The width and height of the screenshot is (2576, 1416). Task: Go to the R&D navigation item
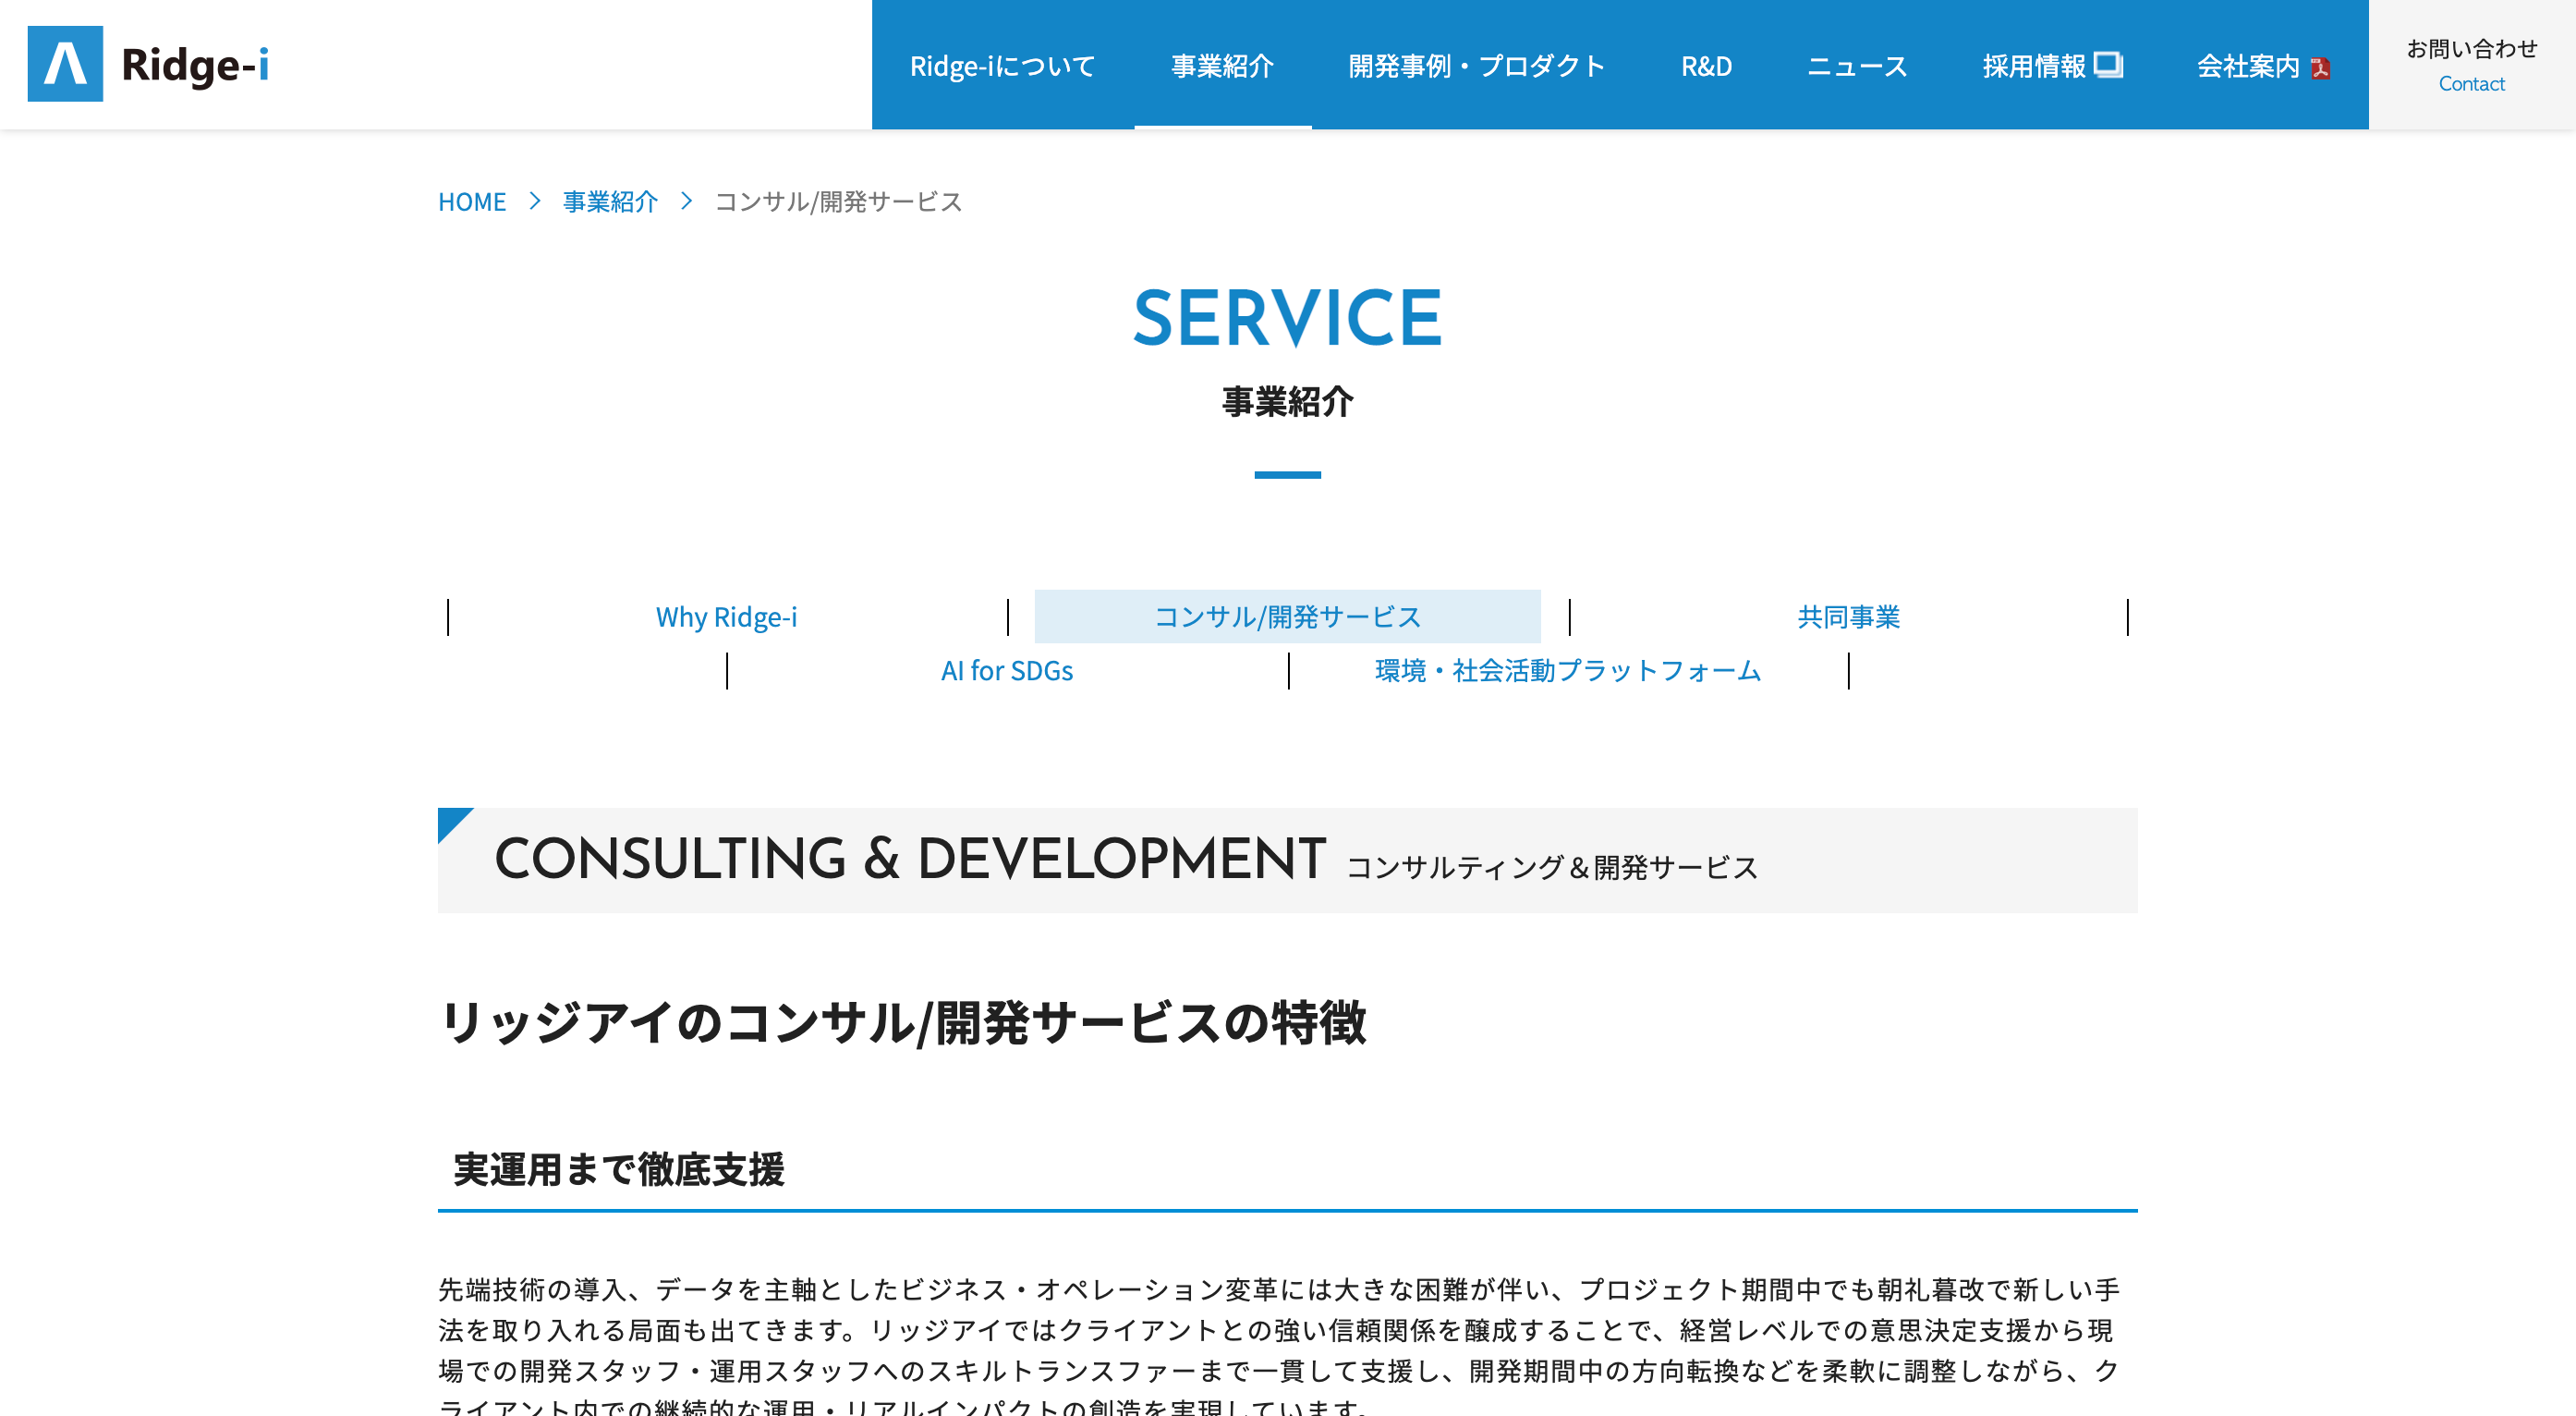[x=1706, y=66]
